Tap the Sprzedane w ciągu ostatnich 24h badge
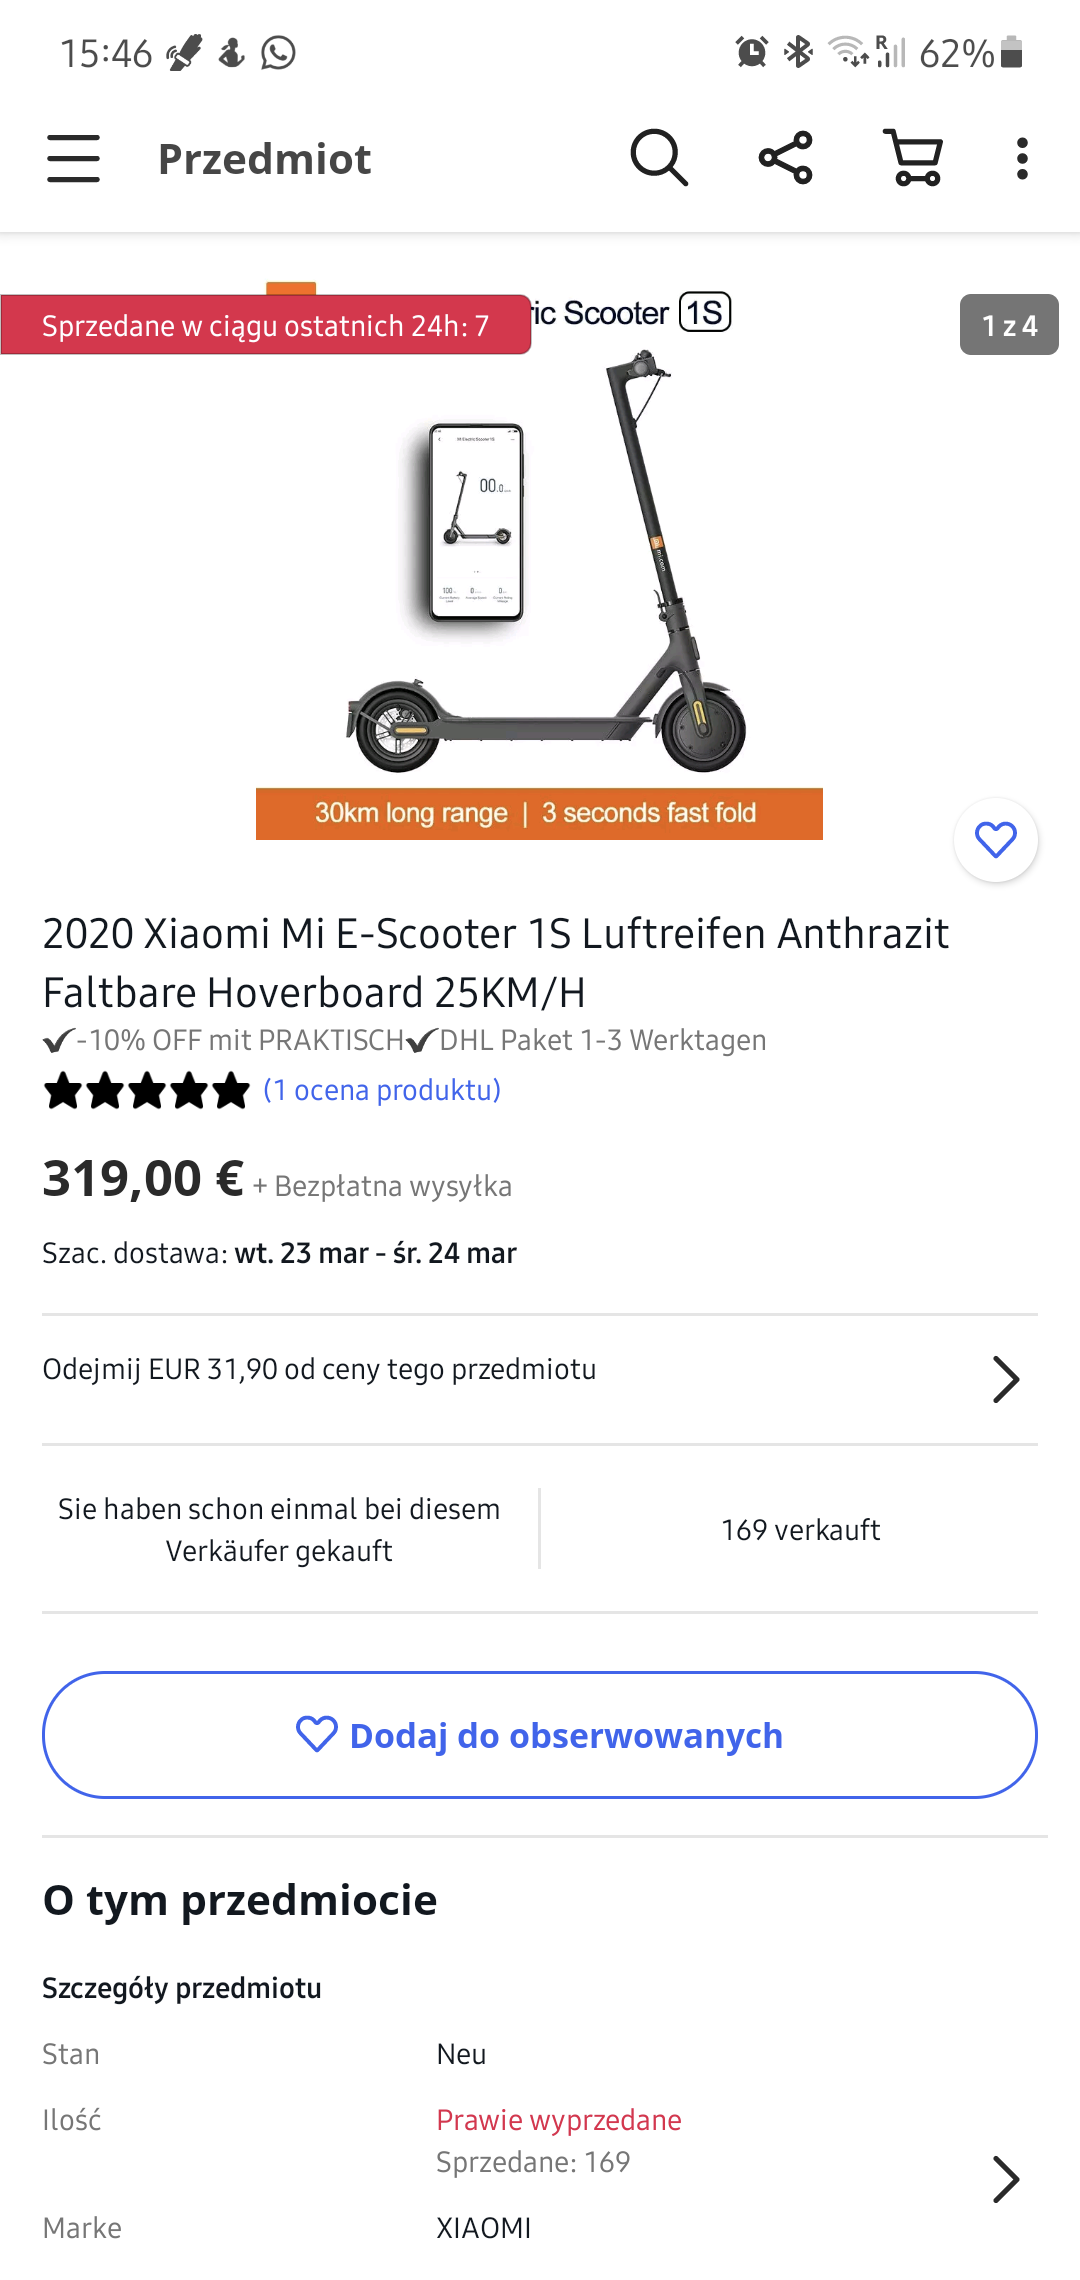The width and height of the screenshot is (1080, 2280). [265, 325]
